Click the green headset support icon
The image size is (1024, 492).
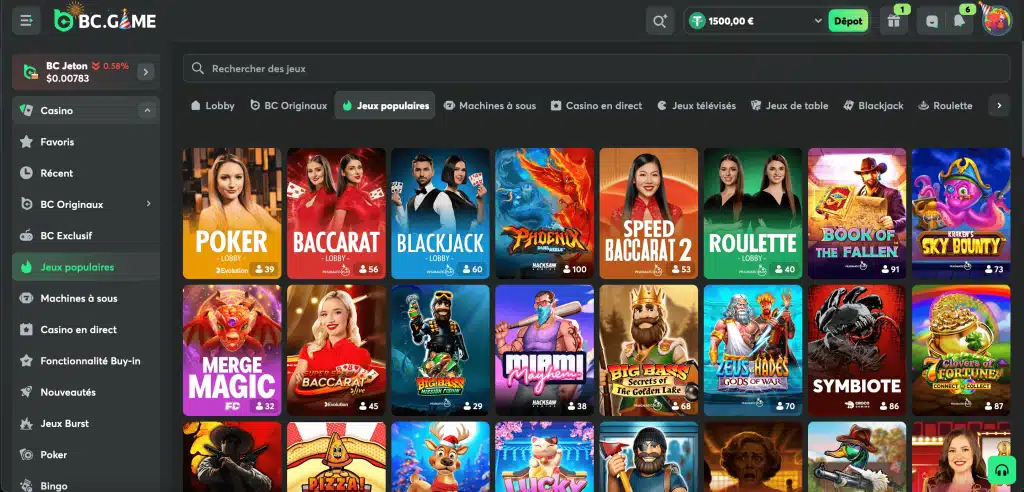pos(1001,469)
